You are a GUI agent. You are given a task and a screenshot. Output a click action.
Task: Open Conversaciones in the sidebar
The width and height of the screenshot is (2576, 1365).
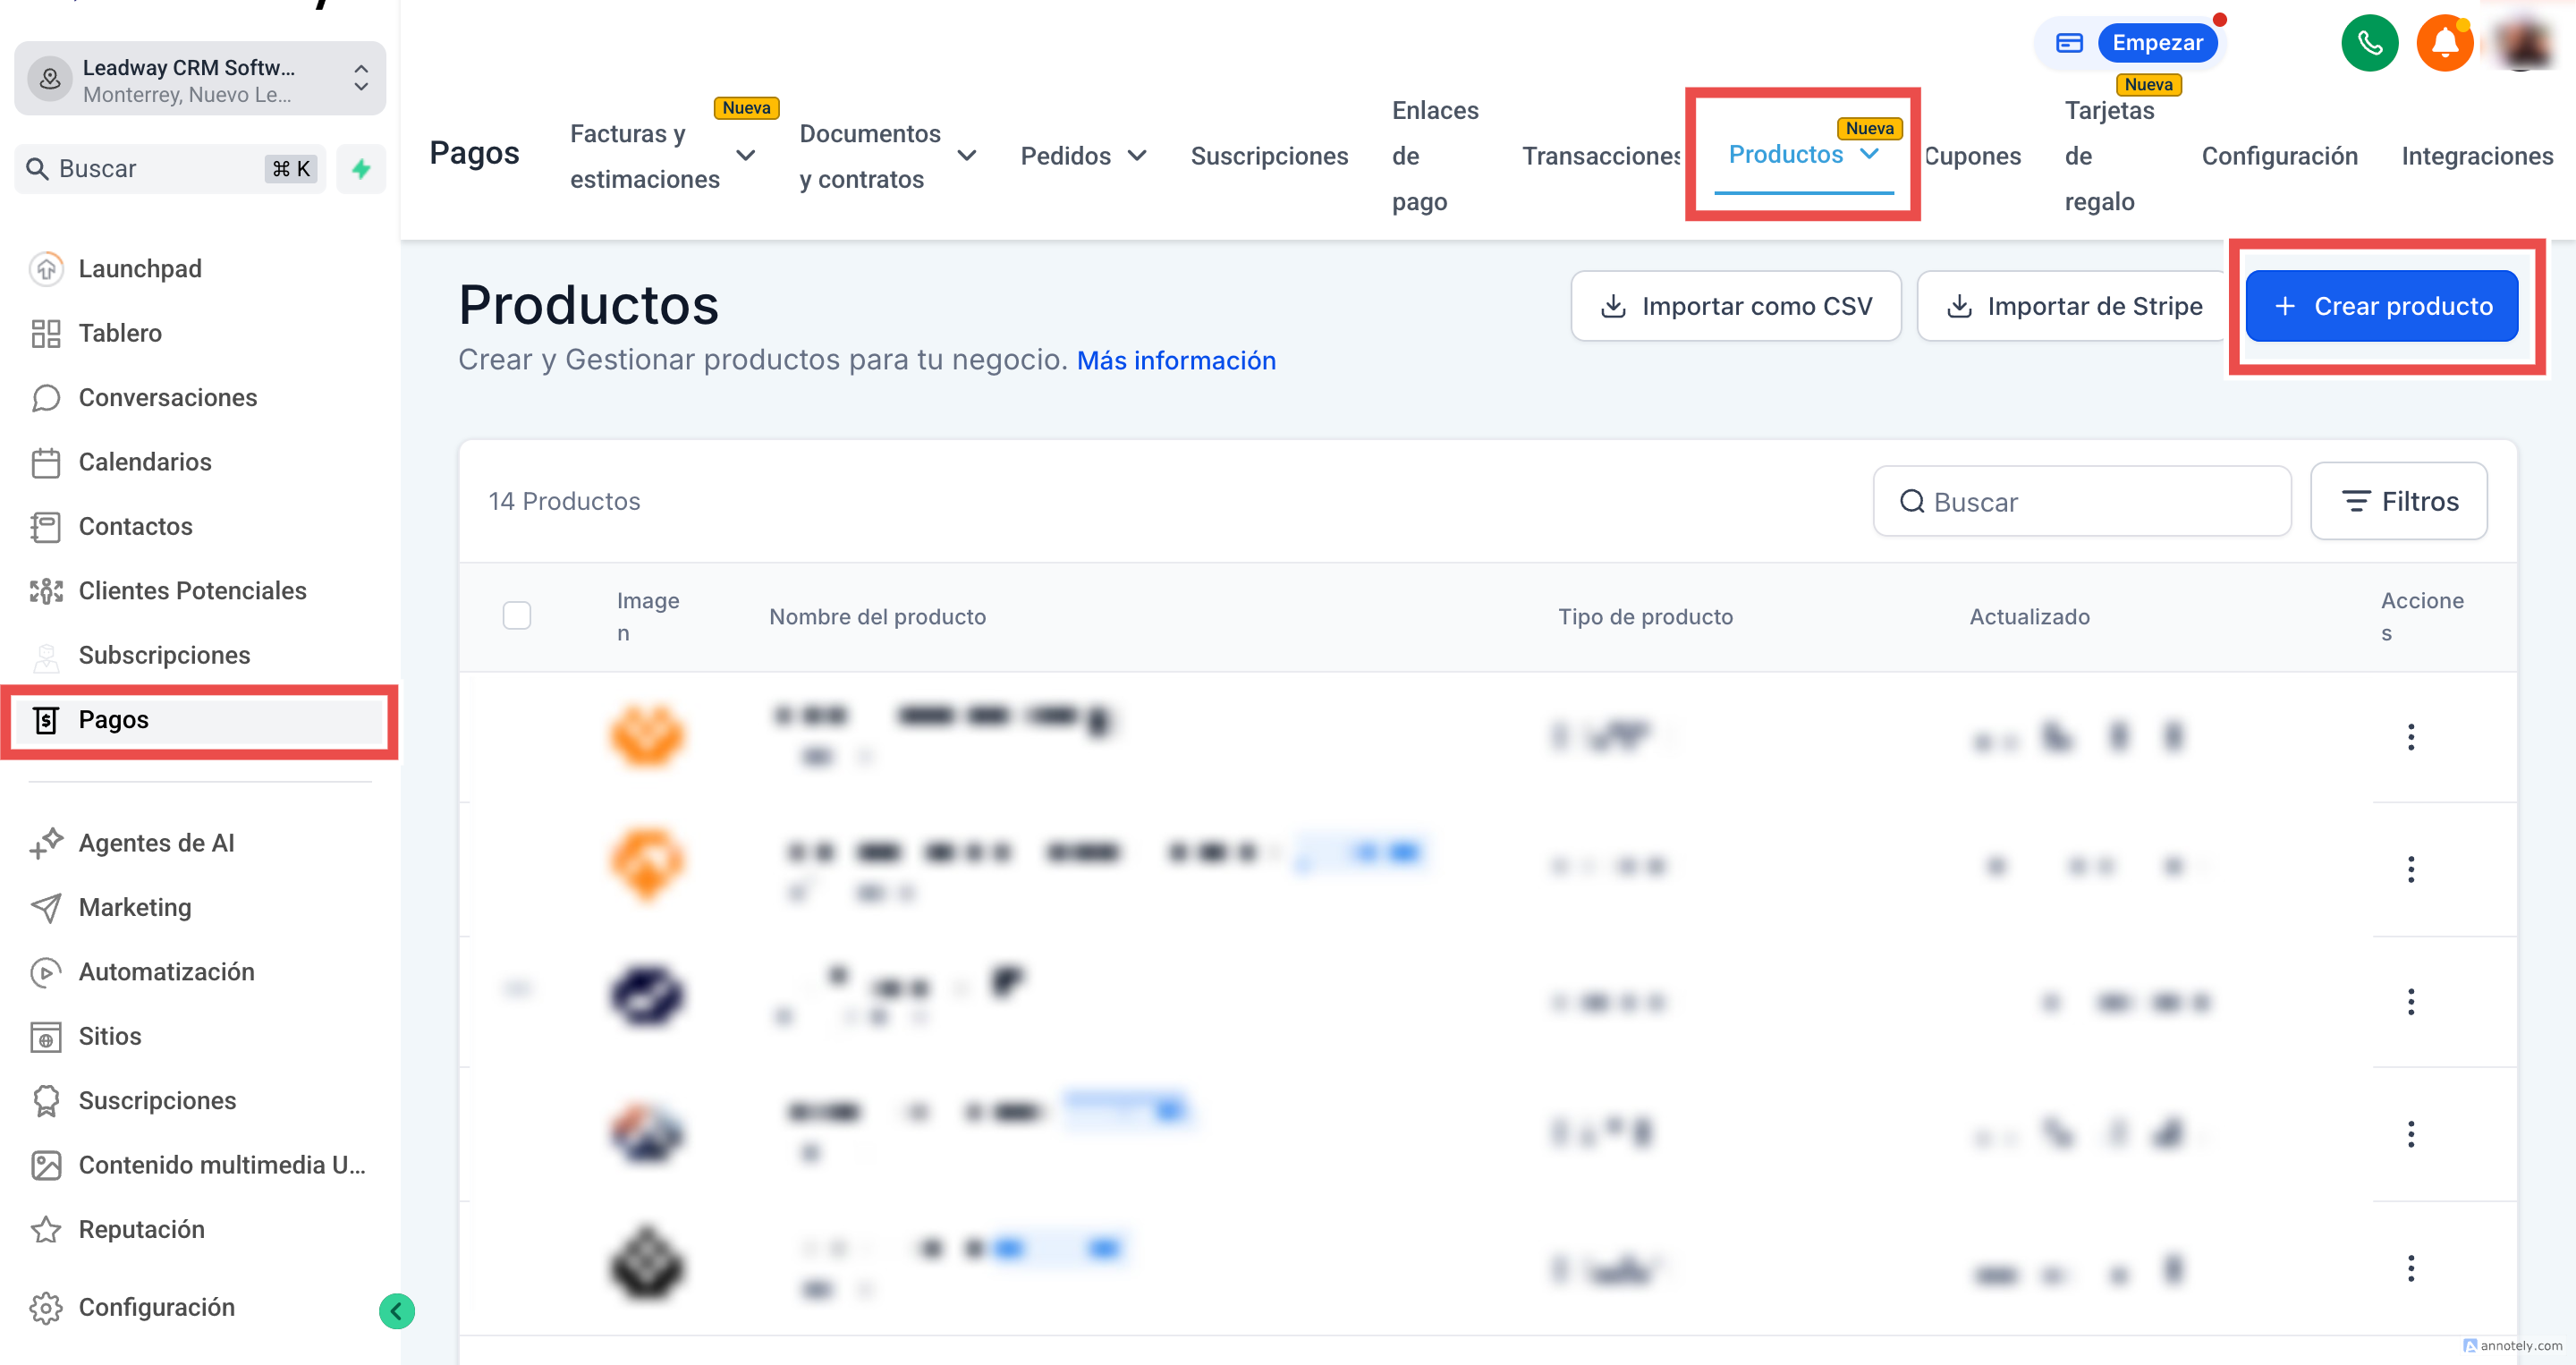coord(167,398)
